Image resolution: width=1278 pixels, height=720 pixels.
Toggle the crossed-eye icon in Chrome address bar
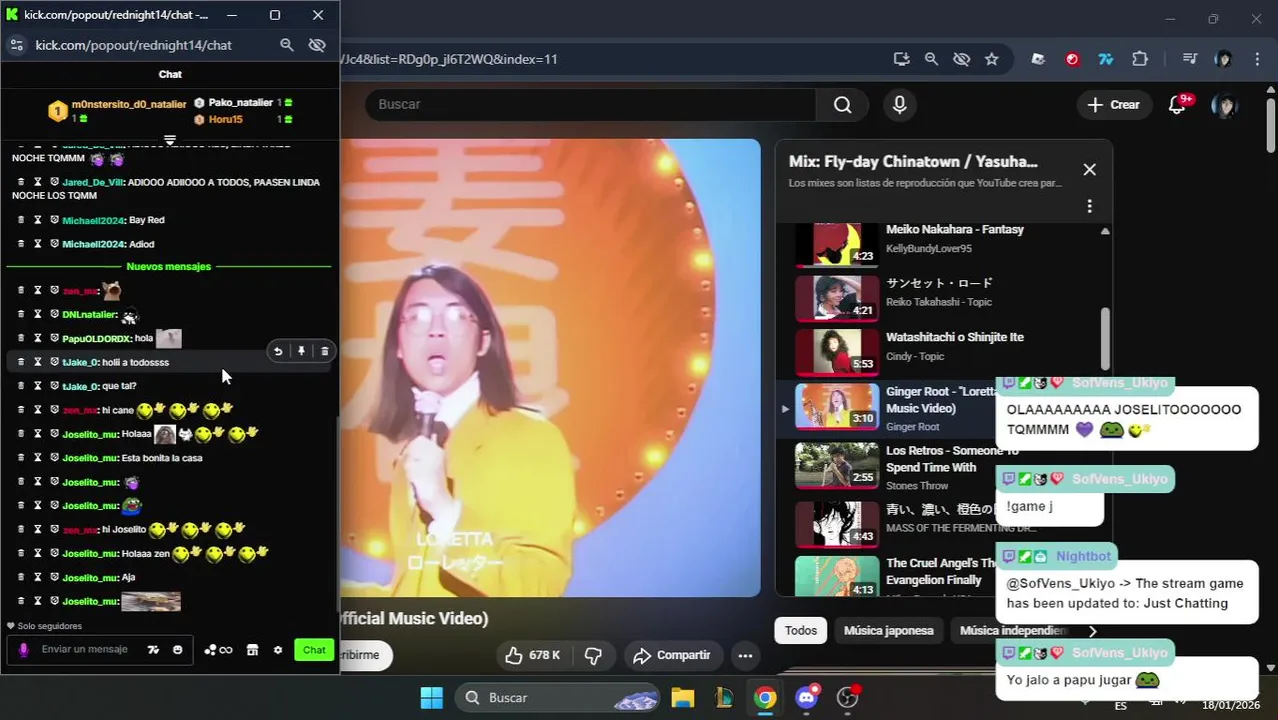pyautogui.click(x=961, y=59)
